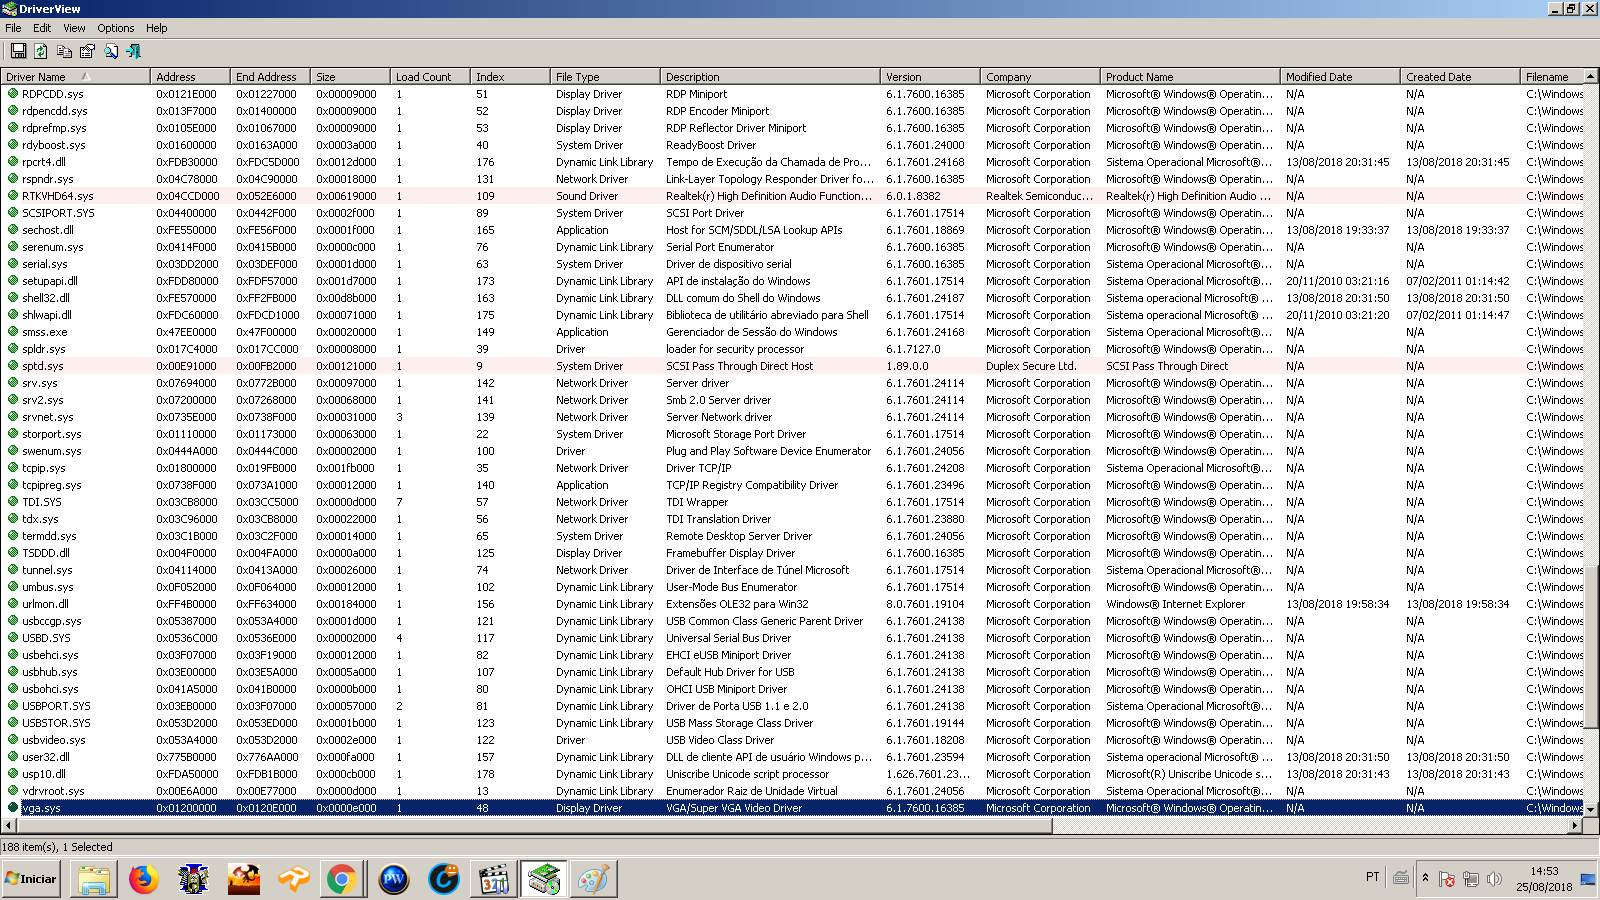
Task: Open the File menu
Action: point(13,28)
